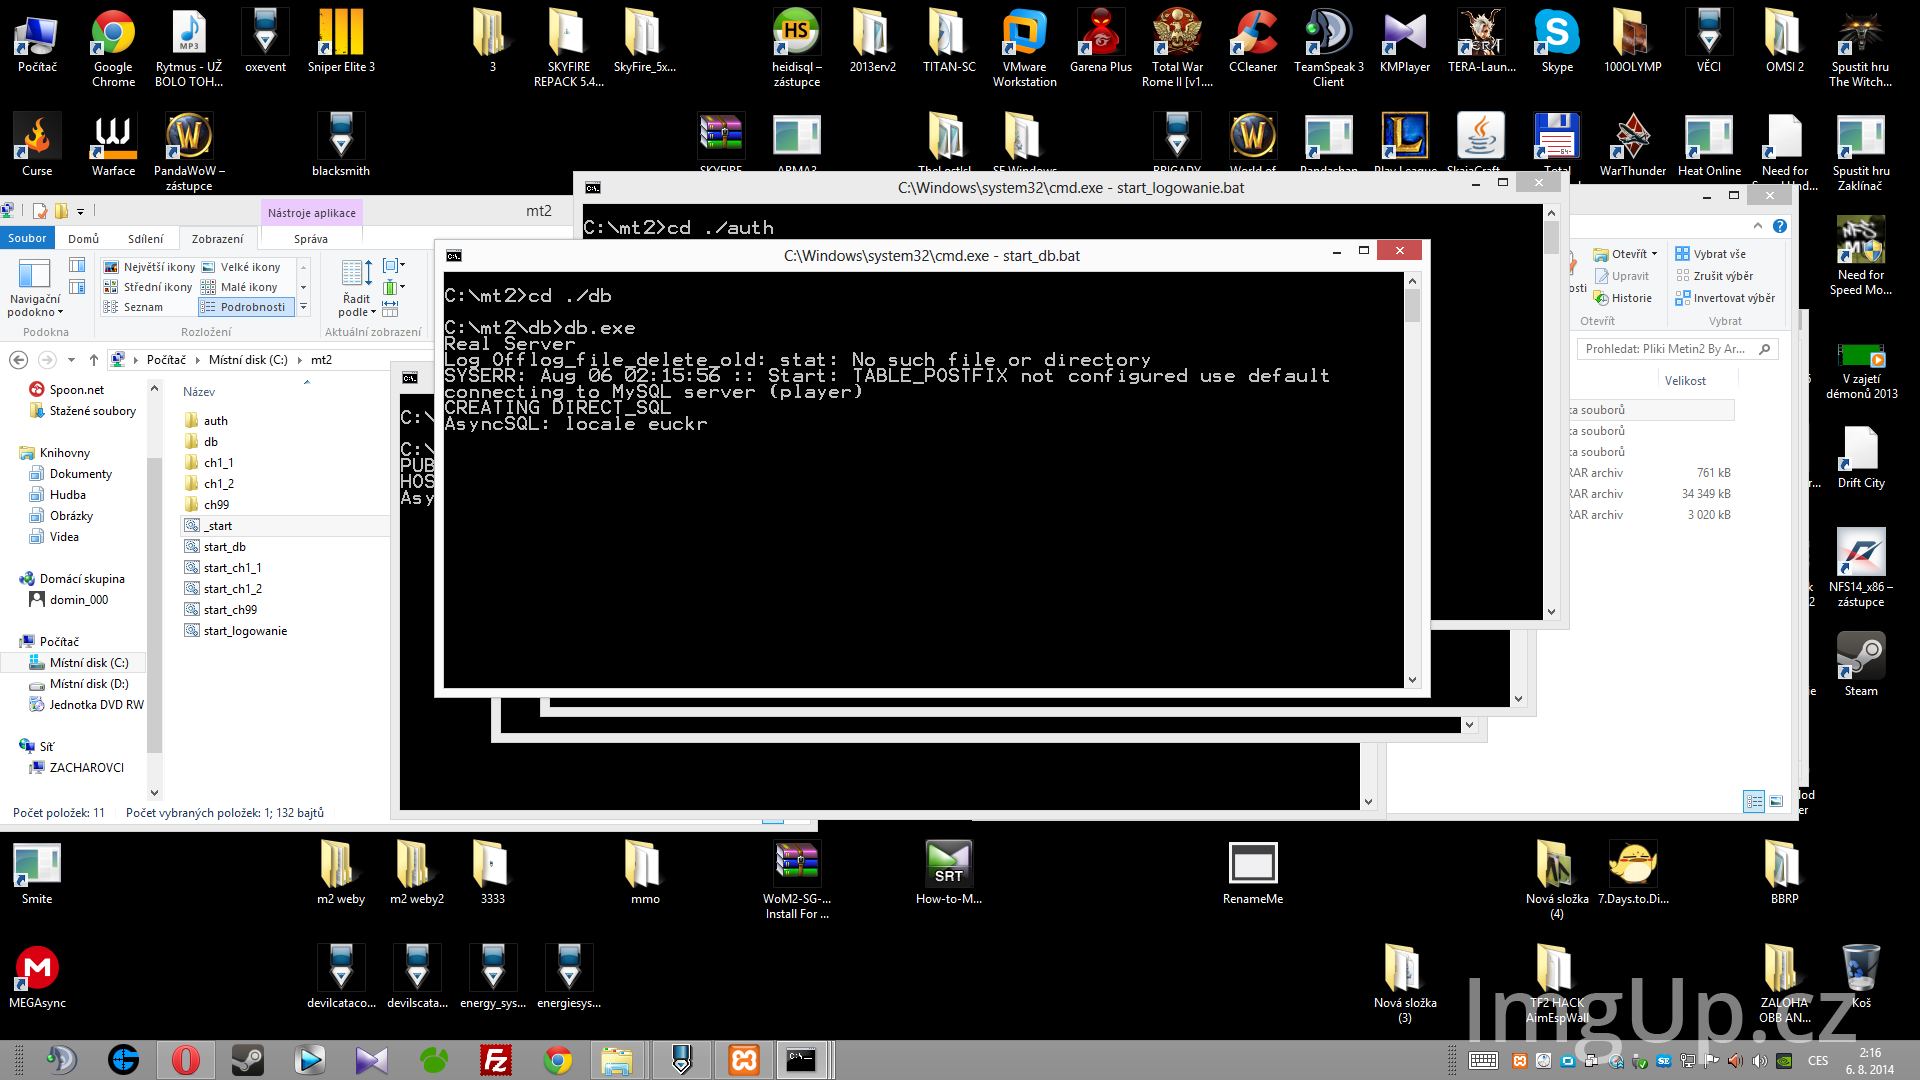The image size is (1920, 1080).
Task: Open VMware Workstation shortcut
Action: (x=1025, y=47)
